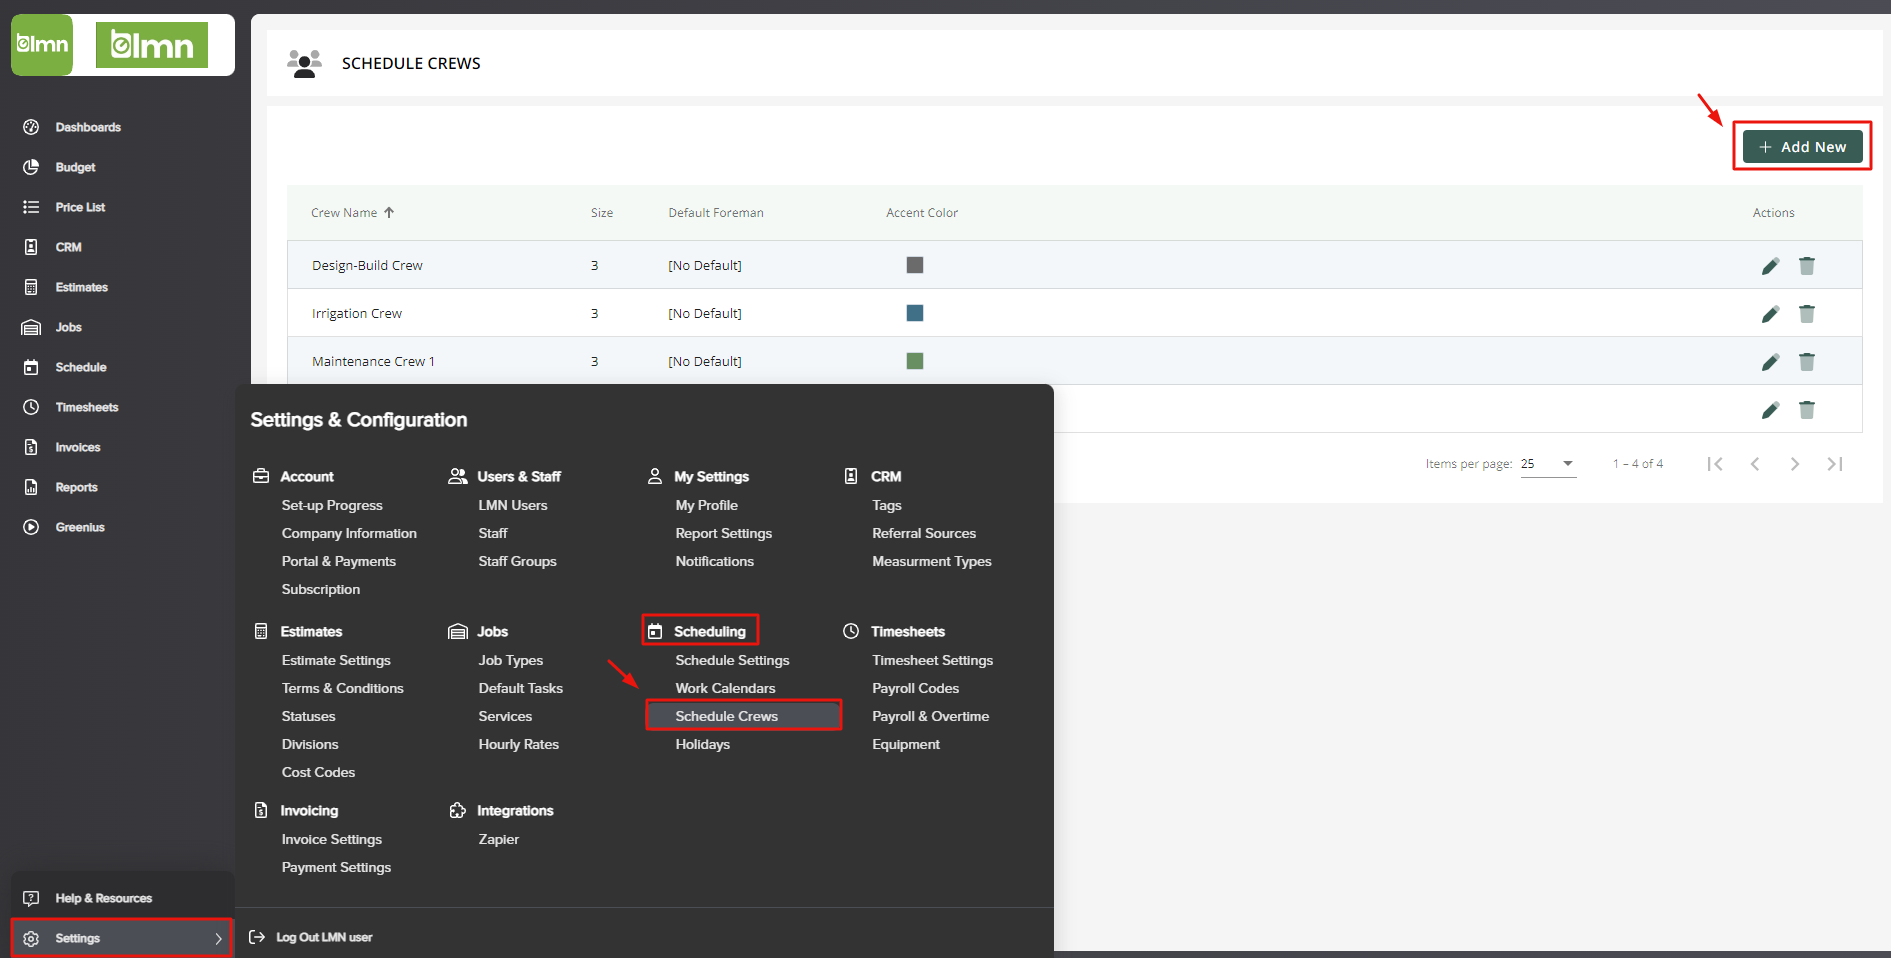Open Subscription under Account
1891x958 pixels.
[x=320, y=589]
